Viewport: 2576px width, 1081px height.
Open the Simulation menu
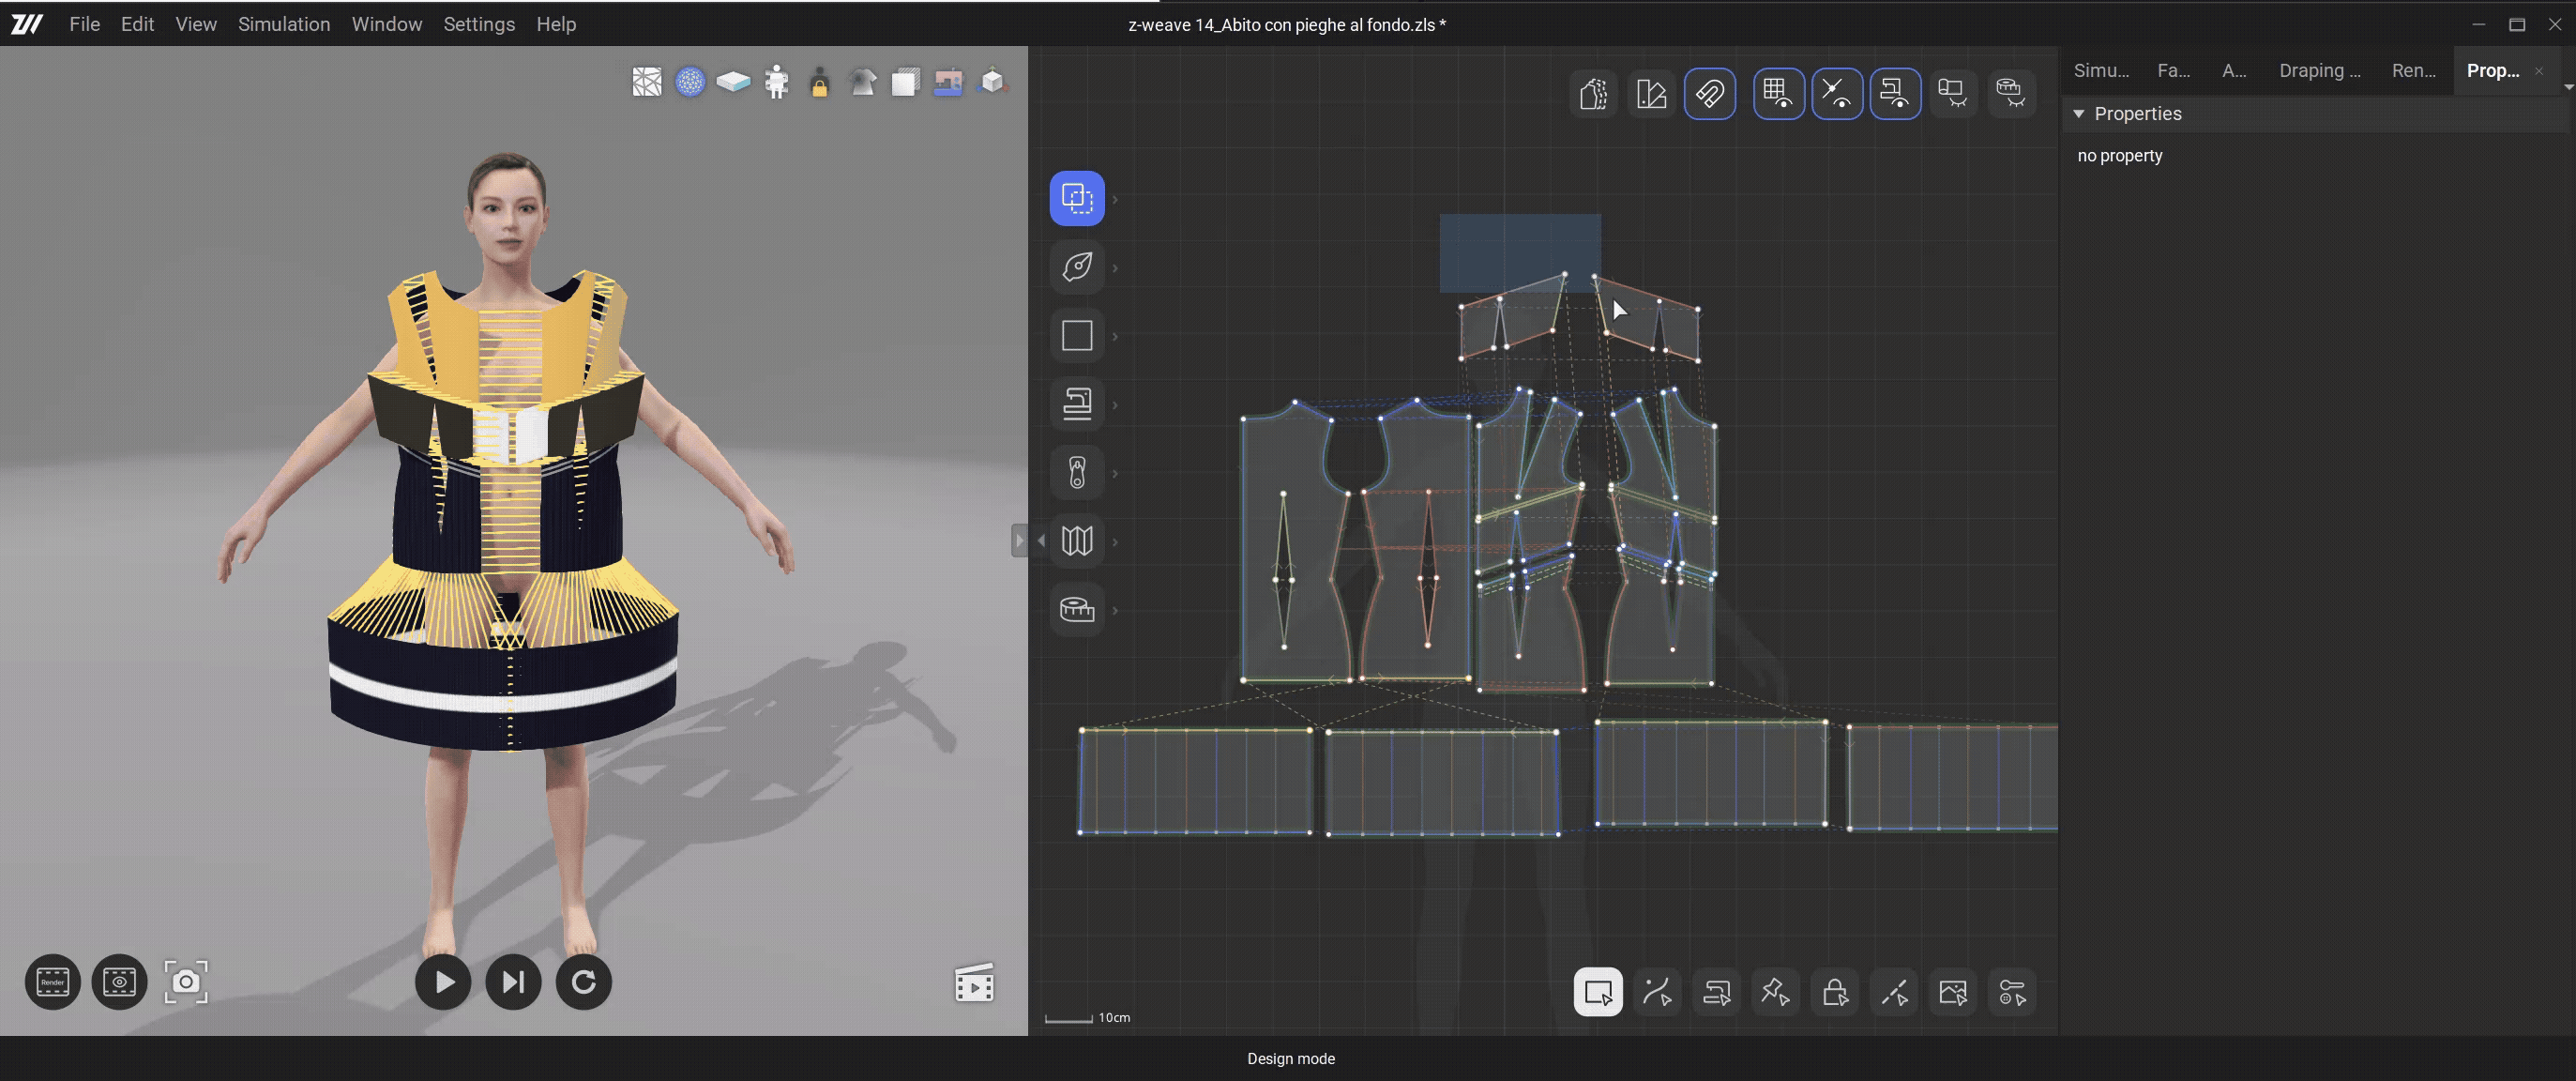pos(283,24)
